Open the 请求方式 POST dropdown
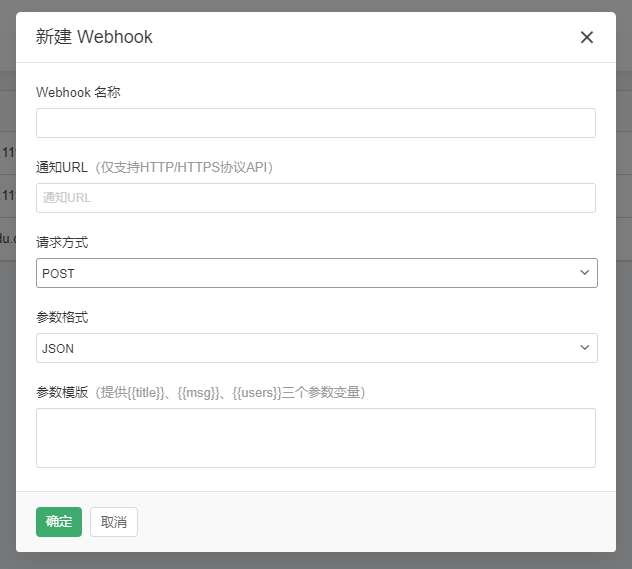The height and width of the screenshot is (569, 632). coord(300,273)
